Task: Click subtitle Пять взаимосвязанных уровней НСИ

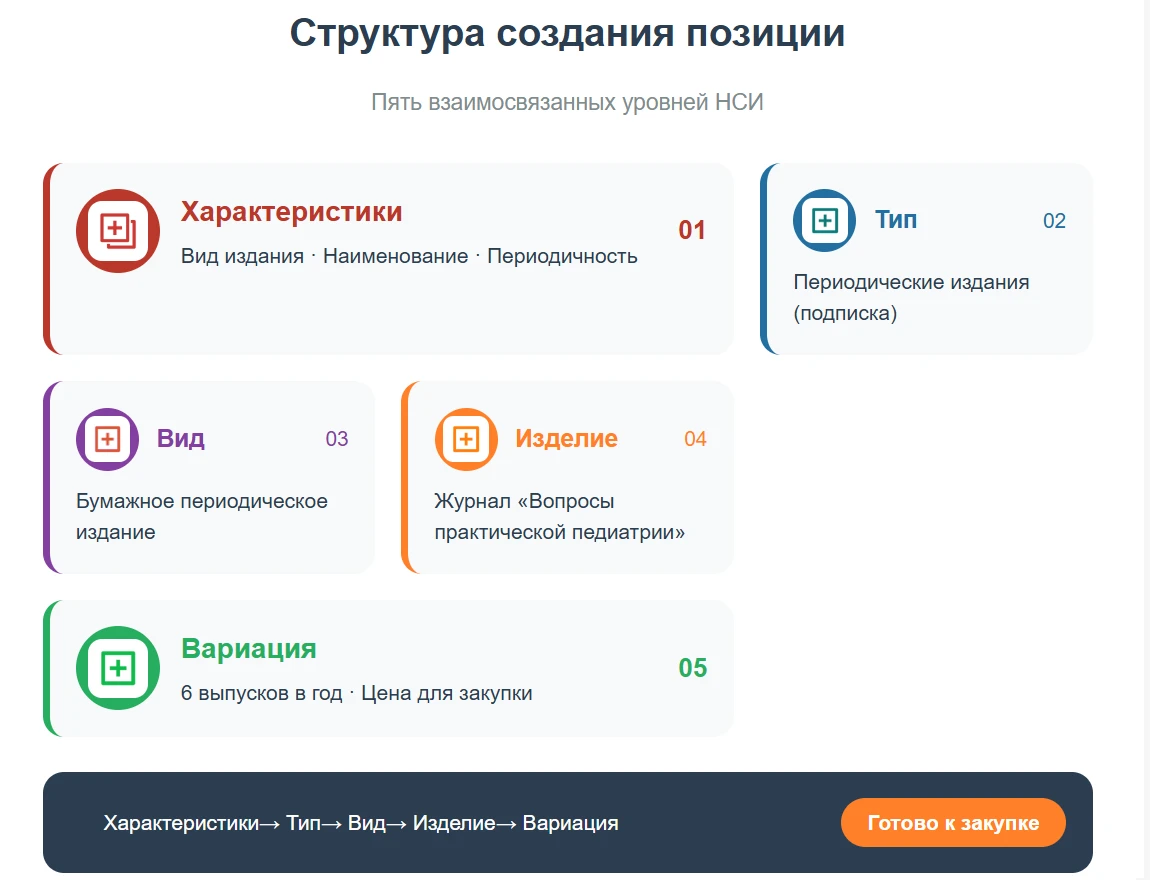Action: 568,102
